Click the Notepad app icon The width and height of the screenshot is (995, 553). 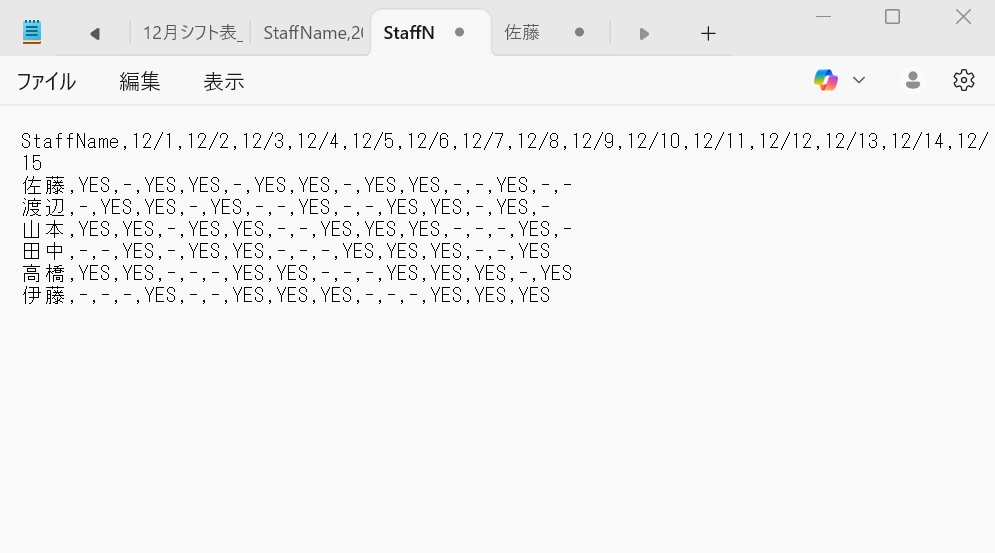pos(32,32)
